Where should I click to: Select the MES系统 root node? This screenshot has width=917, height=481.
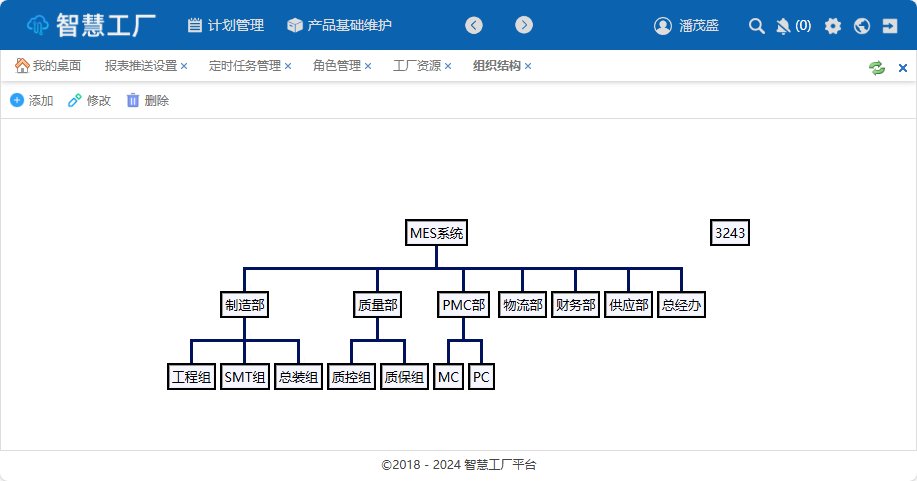[437, 233]
